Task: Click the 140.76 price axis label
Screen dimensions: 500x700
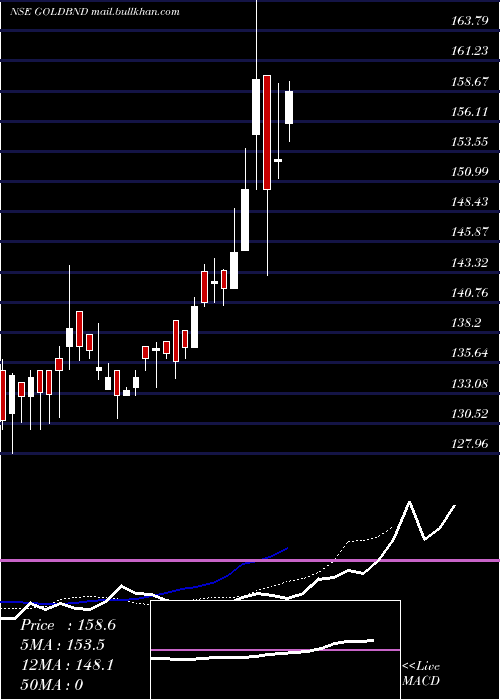Action: (469, 293)
